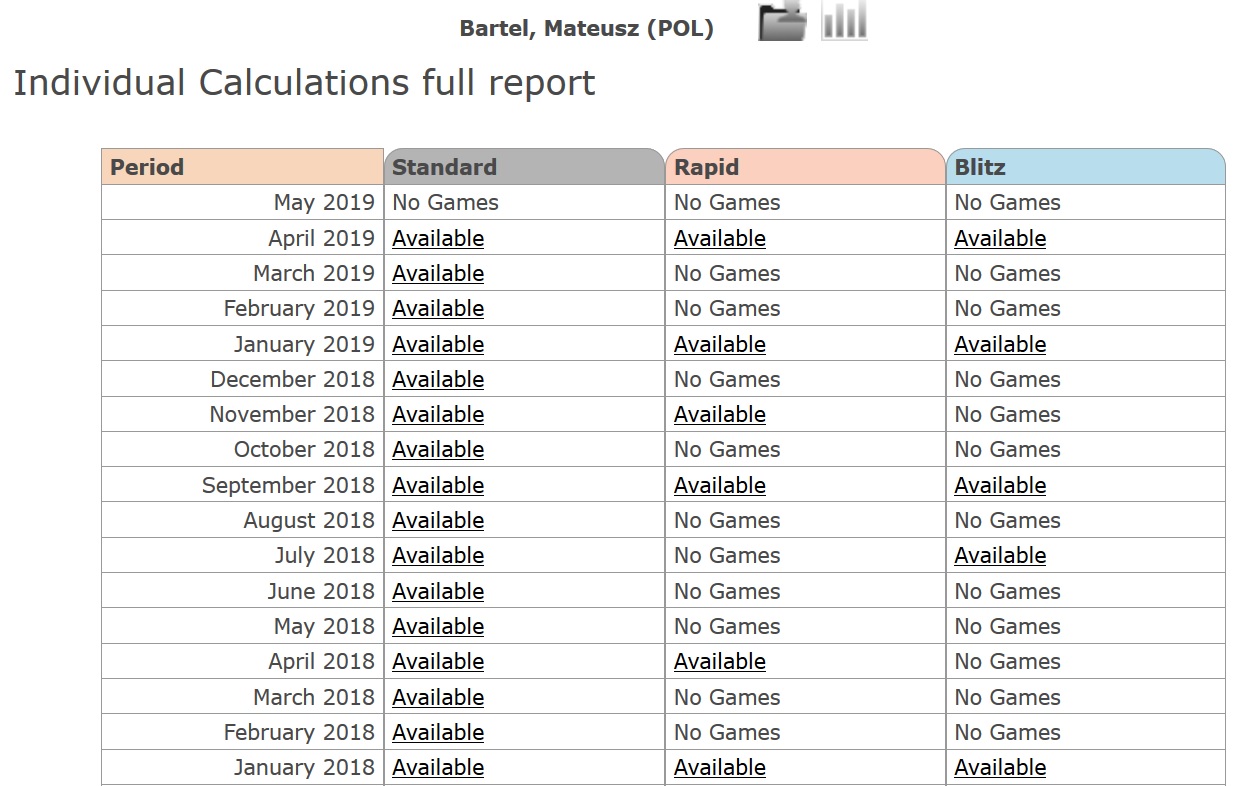Select the Rapid column header tab
The width and height of the screenshot is (1241, 786).
click(805, 167)
